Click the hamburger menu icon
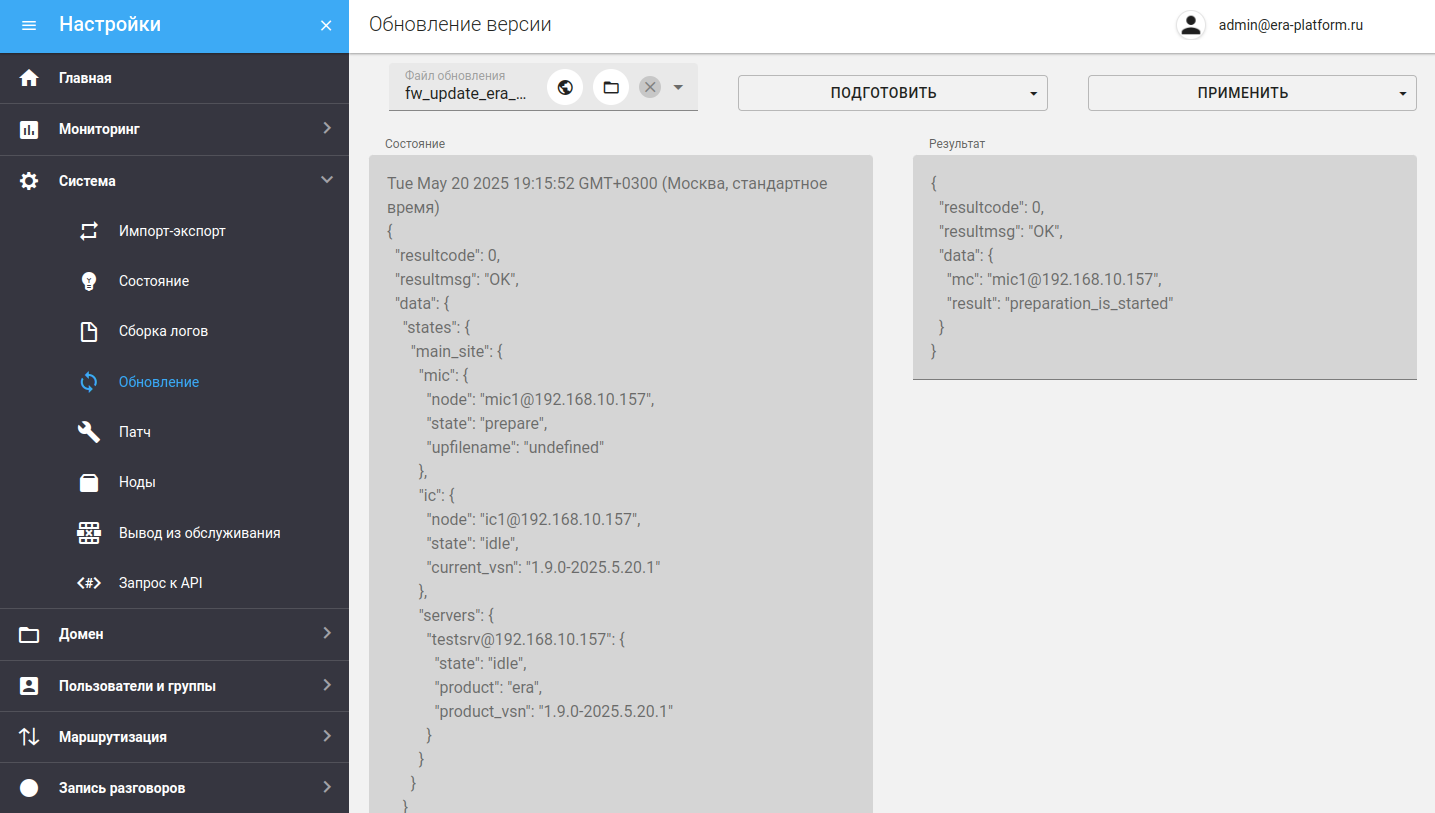Image resolution: width=1435 pixels, height=813 pixels. pos(29,25)
